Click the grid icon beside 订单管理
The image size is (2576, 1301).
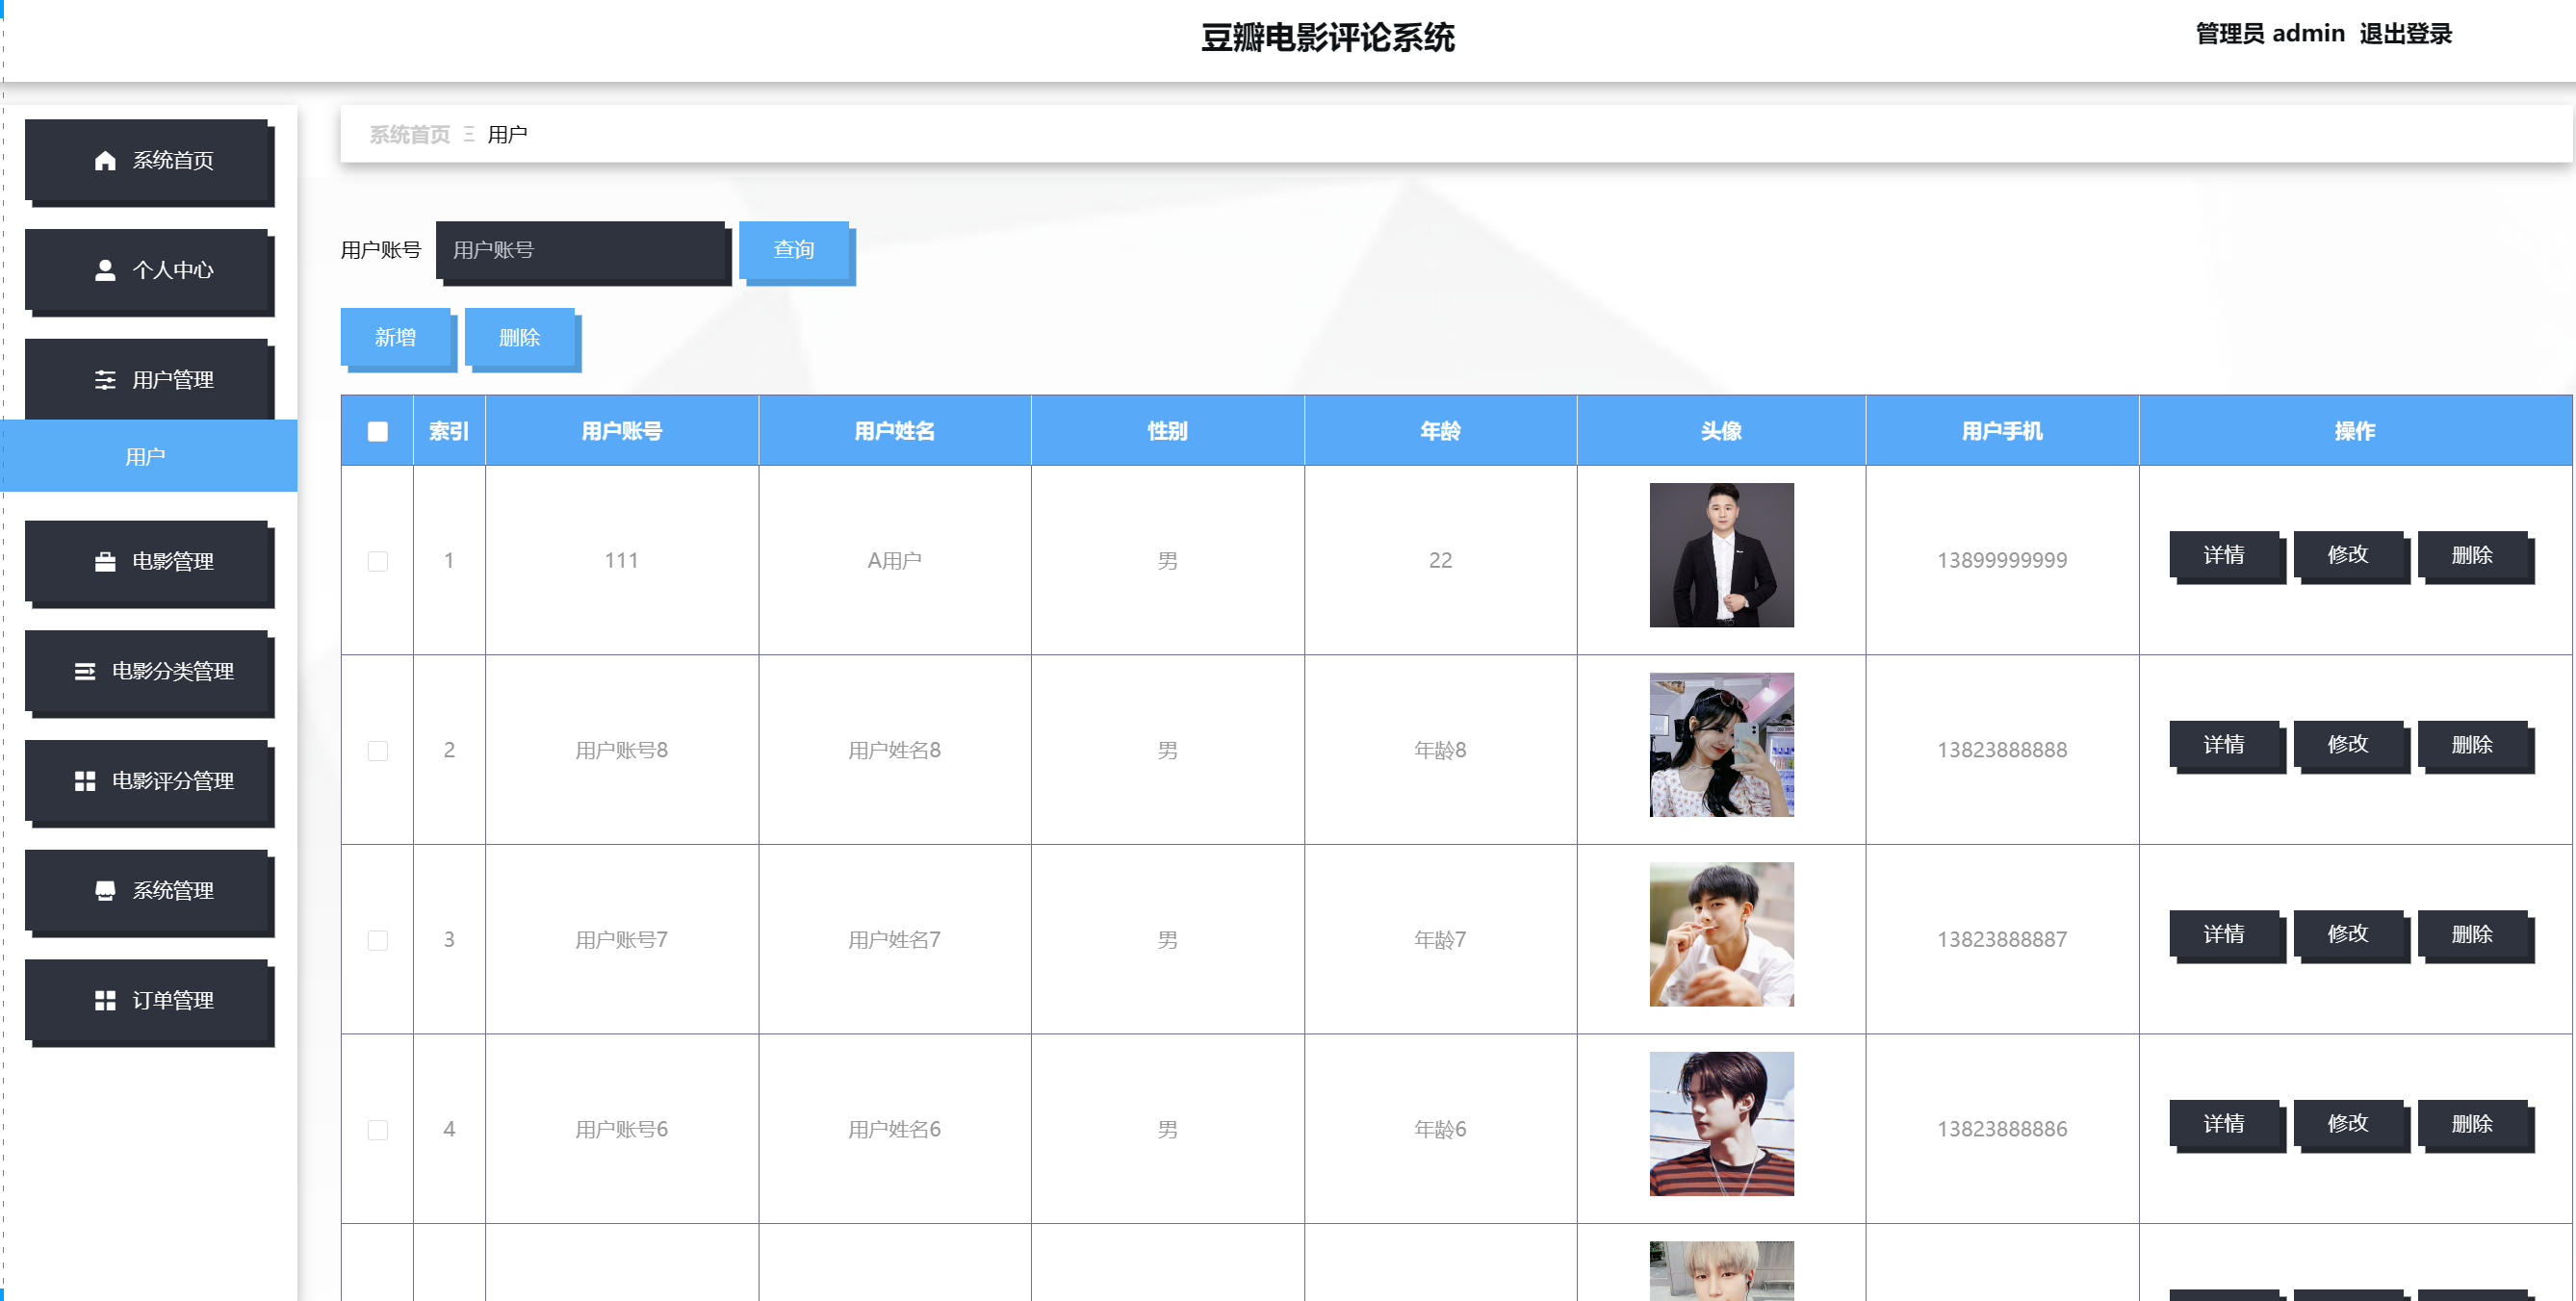coord(105,1001)
